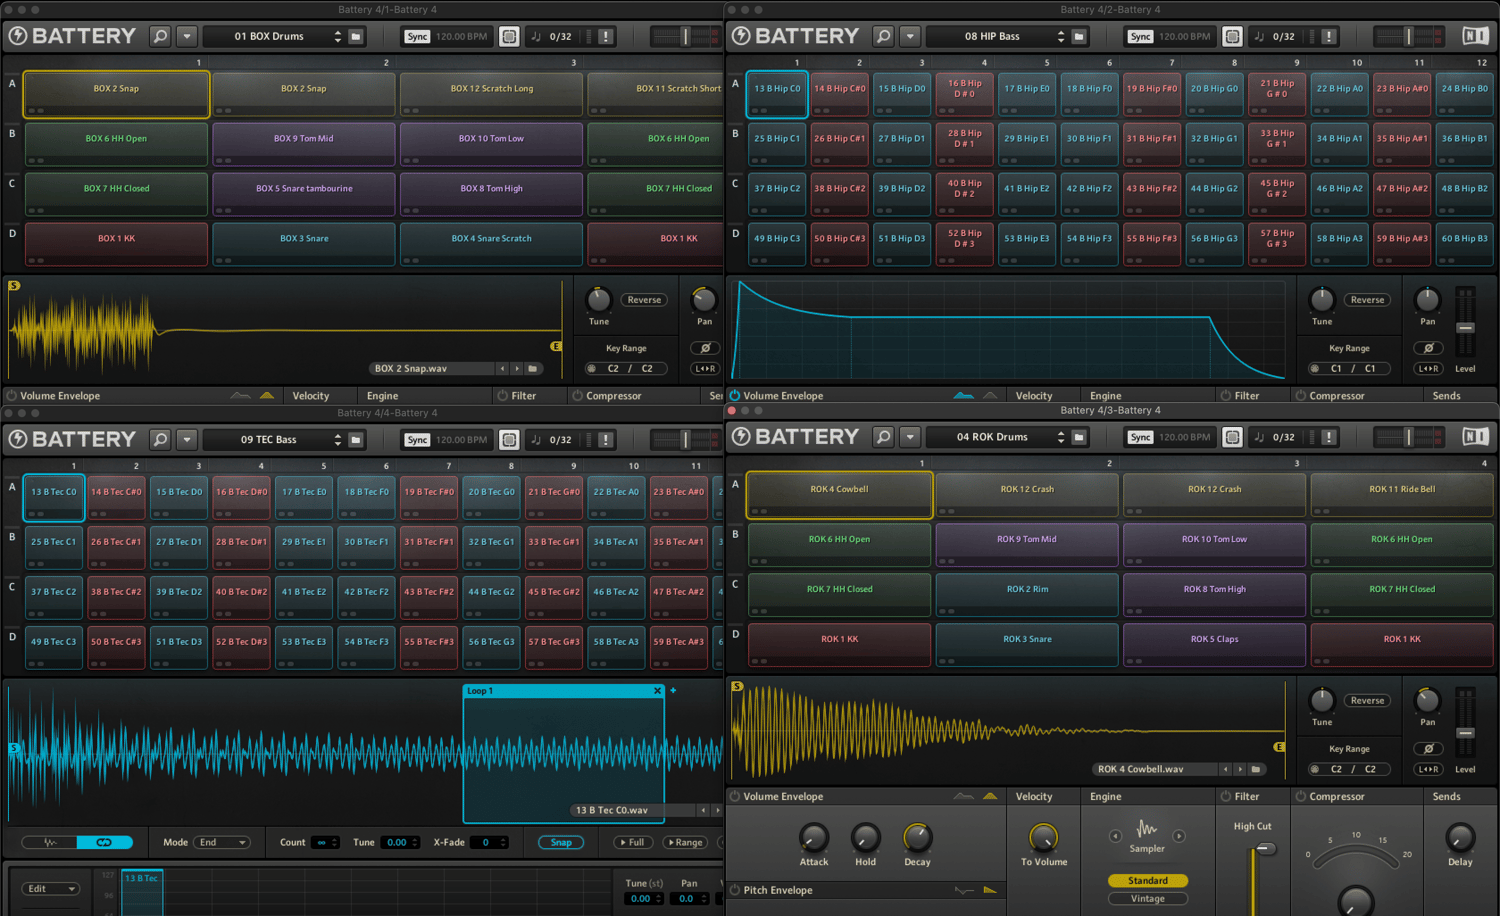
Task: Close the Loop 1 region
Action: click(657, 691)
